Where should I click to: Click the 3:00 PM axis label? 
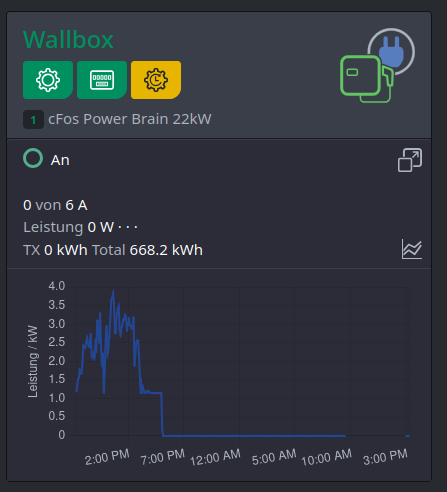(x=385, y=457)
